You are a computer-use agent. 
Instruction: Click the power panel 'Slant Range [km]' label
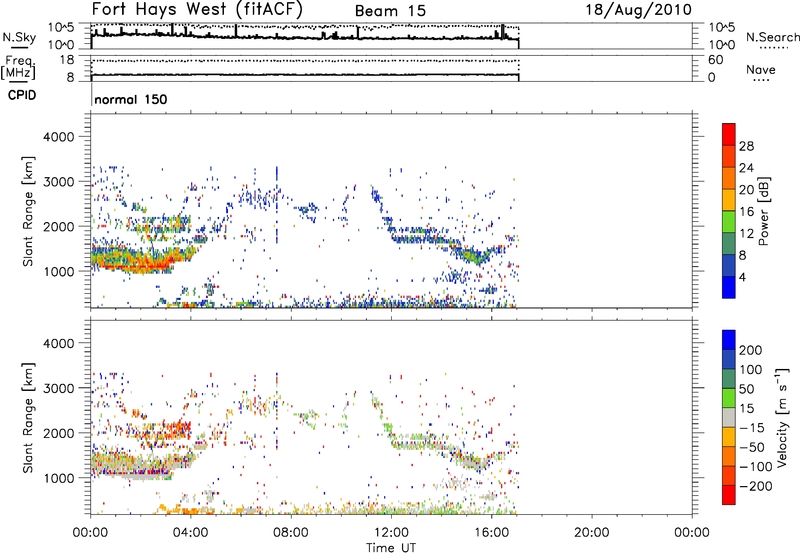28,211
